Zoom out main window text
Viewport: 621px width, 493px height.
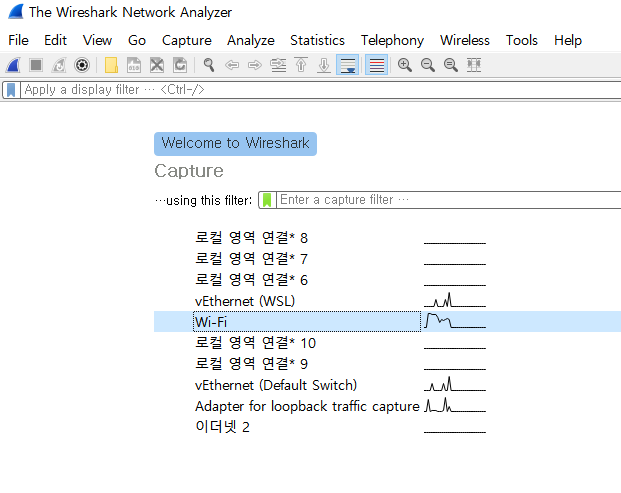428,65
